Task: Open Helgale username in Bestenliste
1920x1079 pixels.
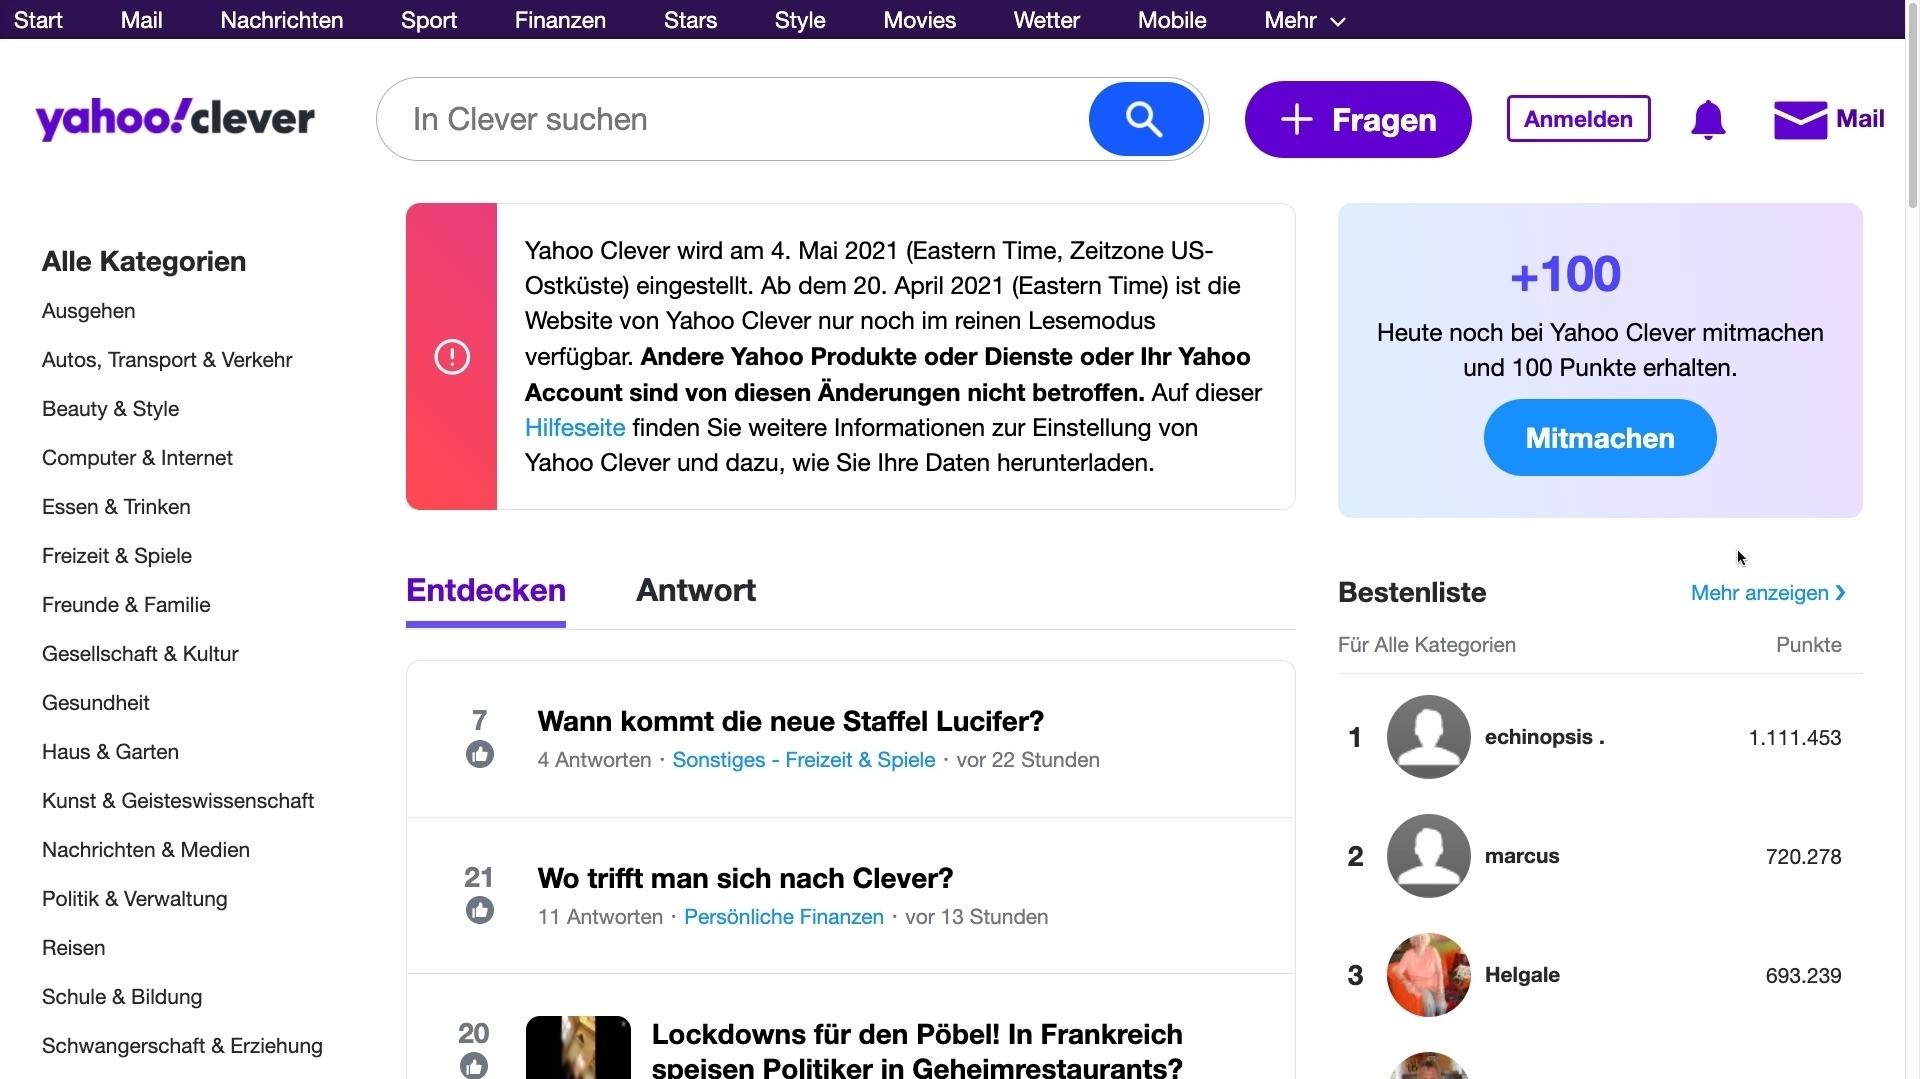Action: 1522,975
